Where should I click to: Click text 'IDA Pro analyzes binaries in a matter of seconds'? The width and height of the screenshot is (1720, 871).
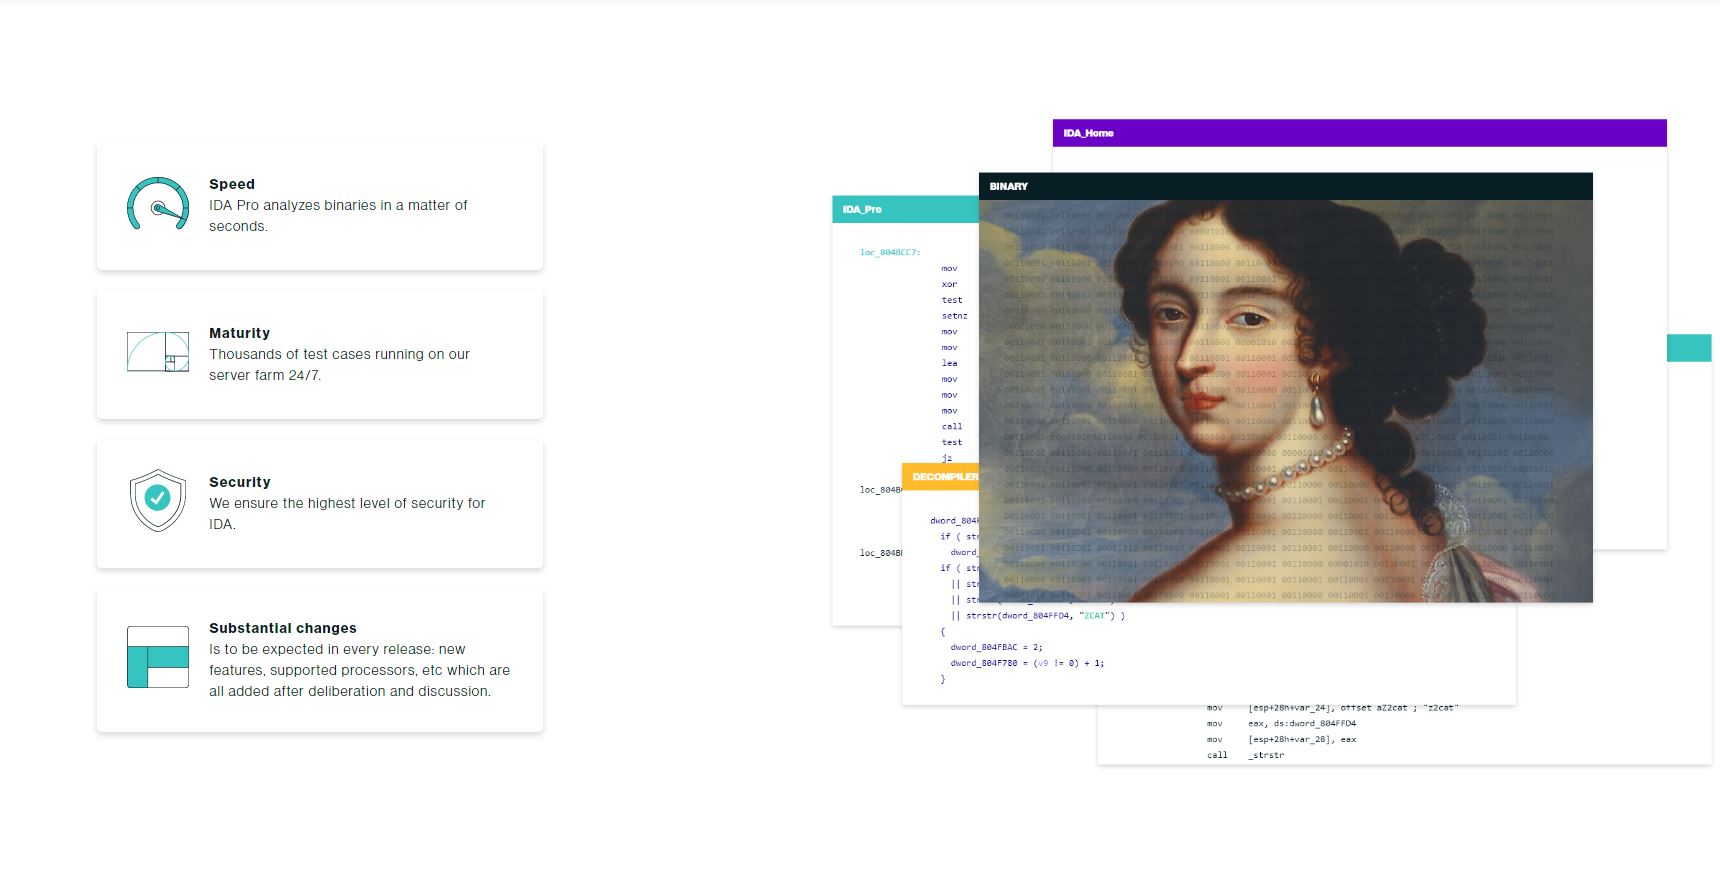click(338, 215)
